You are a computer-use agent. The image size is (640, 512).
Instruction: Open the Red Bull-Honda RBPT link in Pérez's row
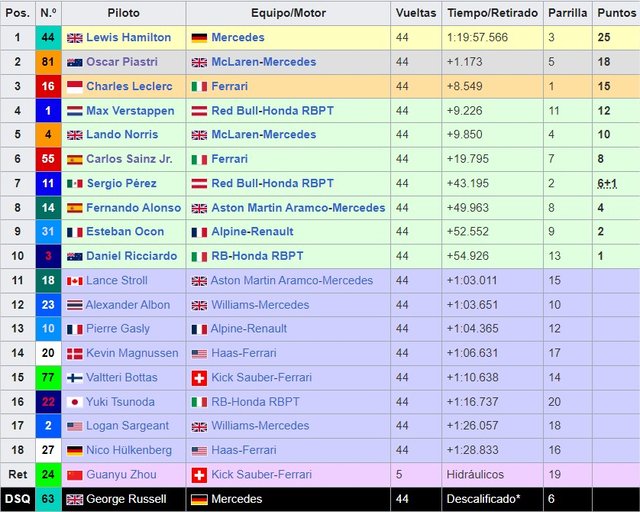[x=273, y=183]
